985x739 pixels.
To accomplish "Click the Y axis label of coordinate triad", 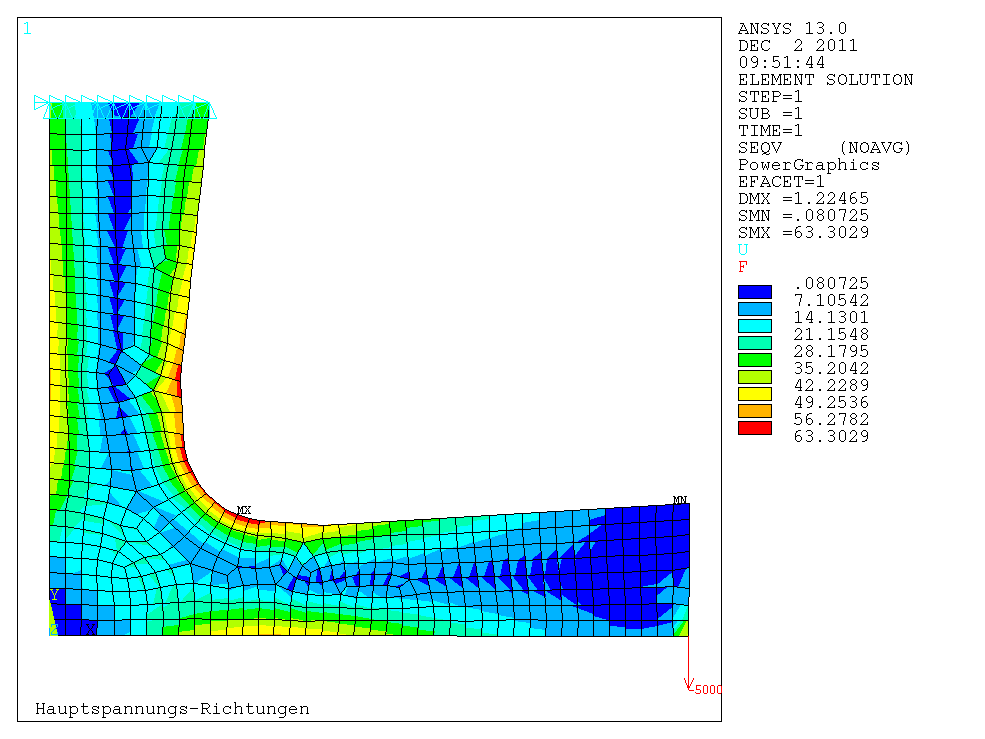I will coord(54,595).
